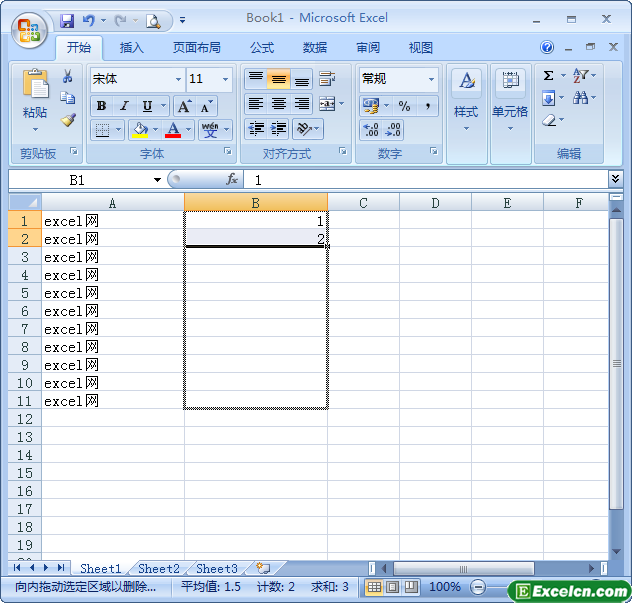Image resolution: width=632 pixels, height=603 pixels.
Task: Click the Office button
Action: coord(29,30)
